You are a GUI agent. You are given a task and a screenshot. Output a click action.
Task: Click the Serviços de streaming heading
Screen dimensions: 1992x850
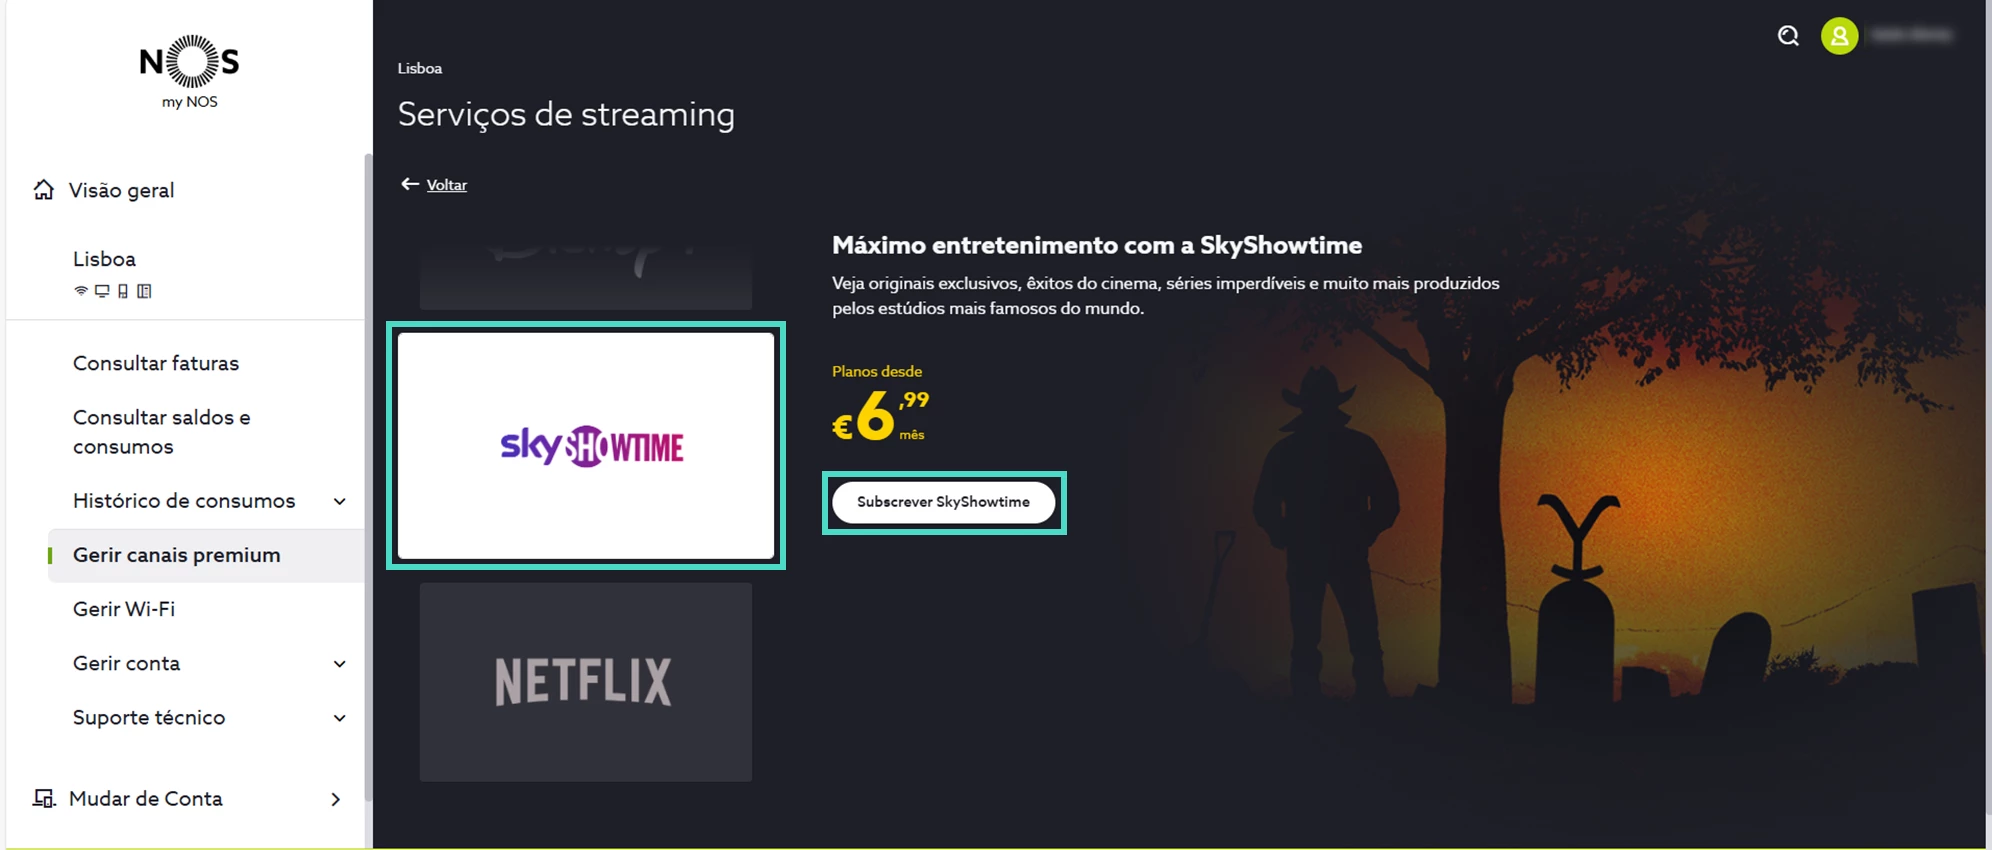566,115
